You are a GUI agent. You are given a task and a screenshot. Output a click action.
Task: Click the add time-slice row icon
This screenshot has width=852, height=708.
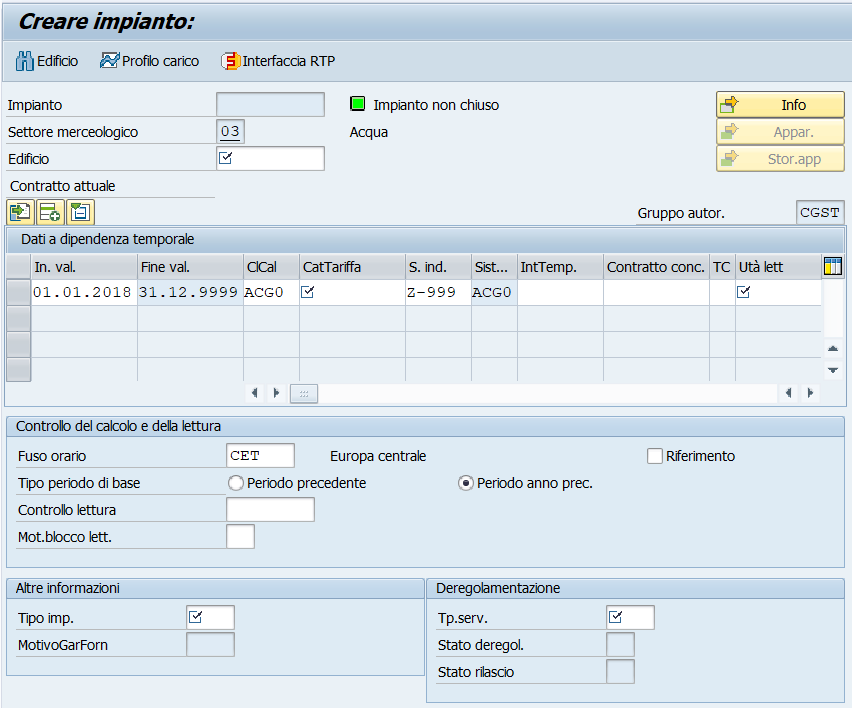coord(50,212)
